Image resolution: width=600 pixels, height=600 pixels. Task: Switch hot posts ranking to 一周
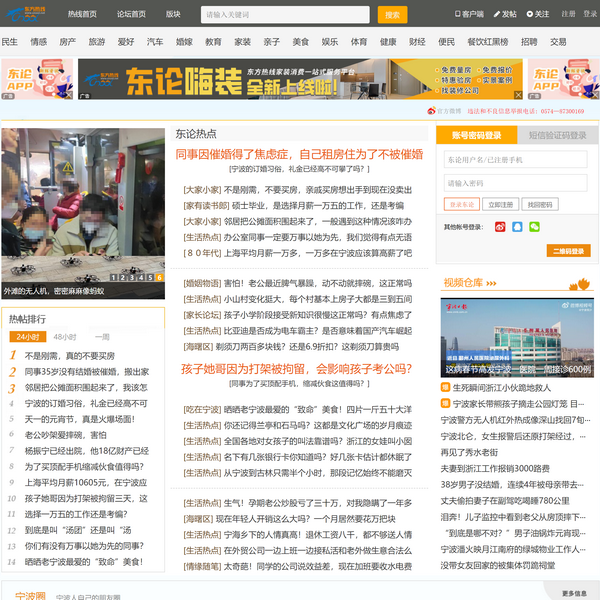[x=101, y=337]
